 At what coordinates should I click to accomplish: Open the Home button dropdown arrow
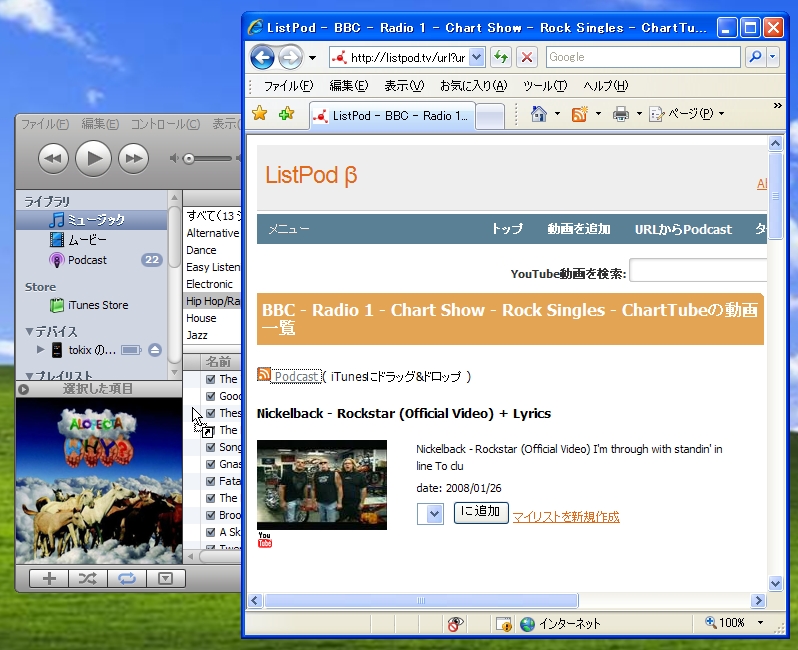(557, 114)
